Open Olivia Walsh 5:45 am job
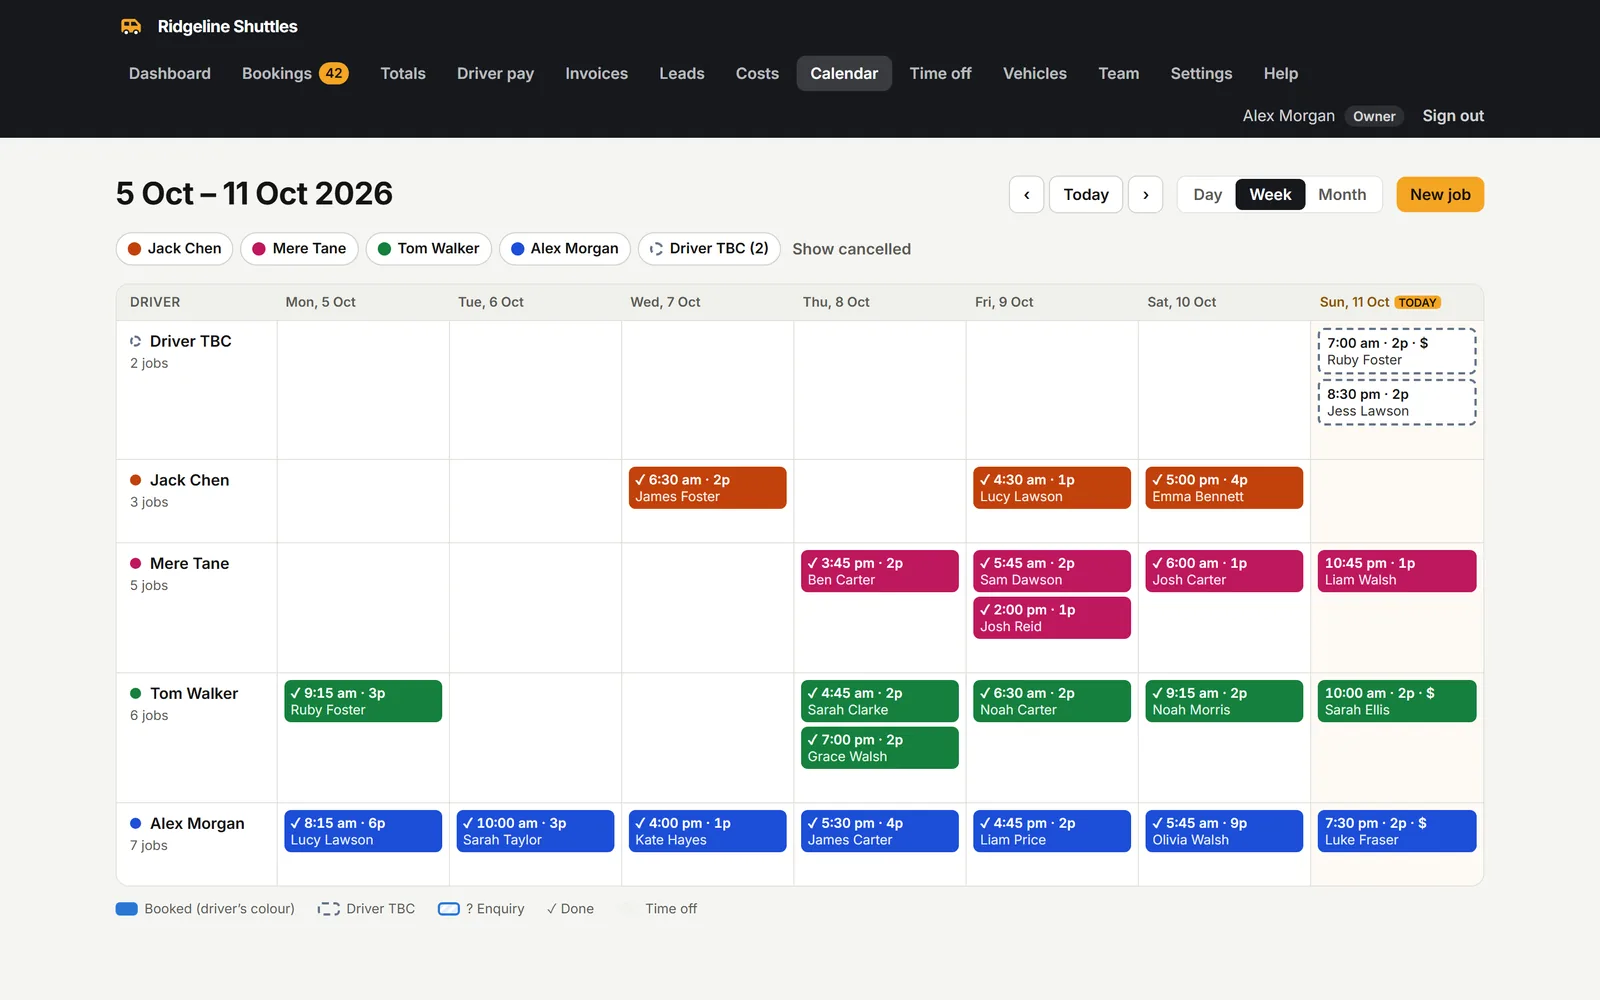Image resolution: width=1600 pixels, height=1000 pixels. click(1224, 831)
